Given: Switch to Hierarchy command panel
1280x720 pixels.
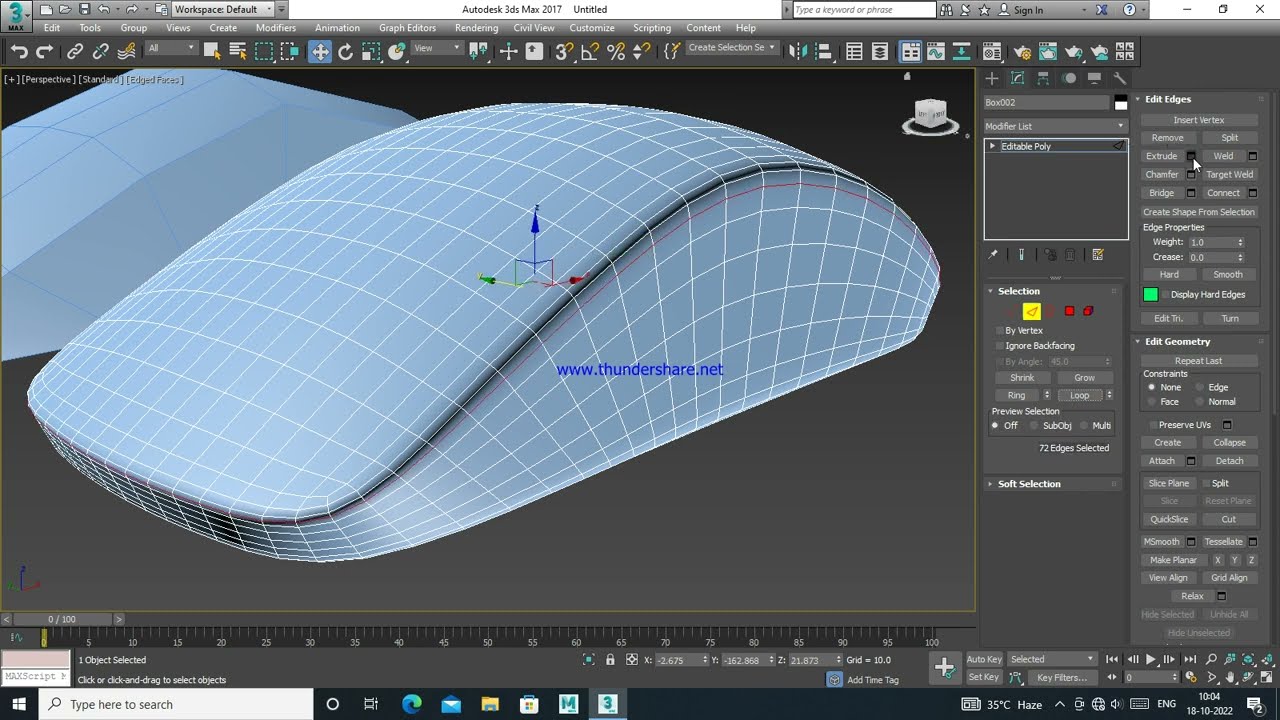Looking at the screenshot, I should tap(1043, 78).
